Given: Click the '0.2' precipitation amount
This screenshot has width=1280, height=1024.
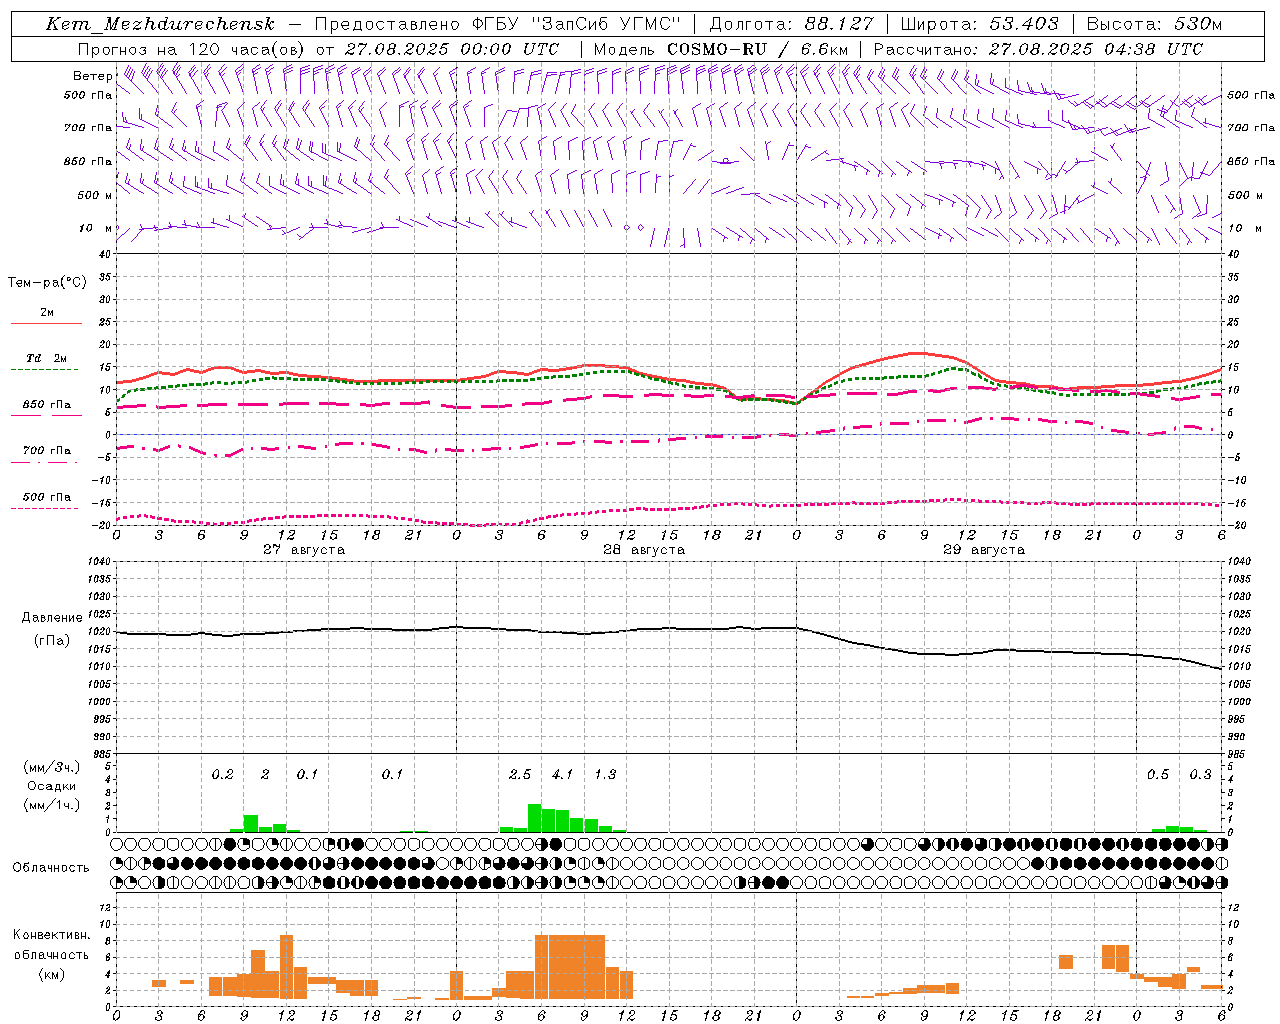Looking at the screenshot, I should point(222,774).
